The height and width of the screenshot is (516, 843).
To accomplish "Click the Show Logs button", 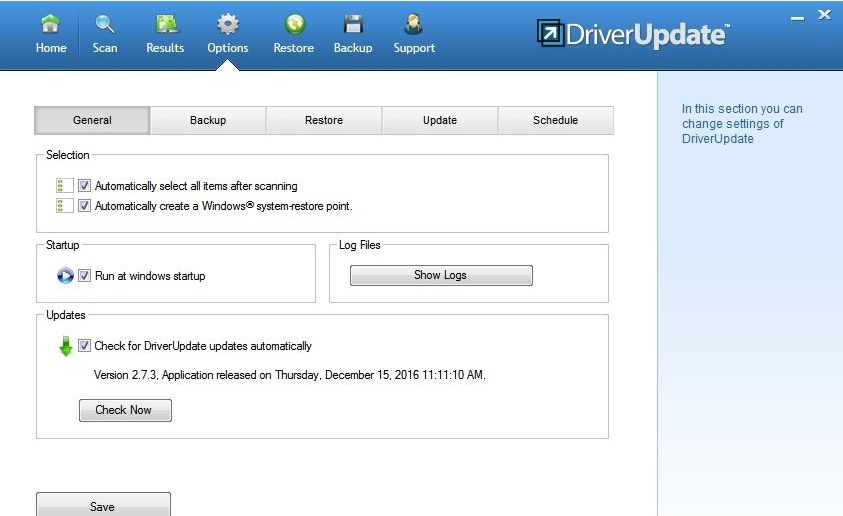I will (x=441, y=275).
